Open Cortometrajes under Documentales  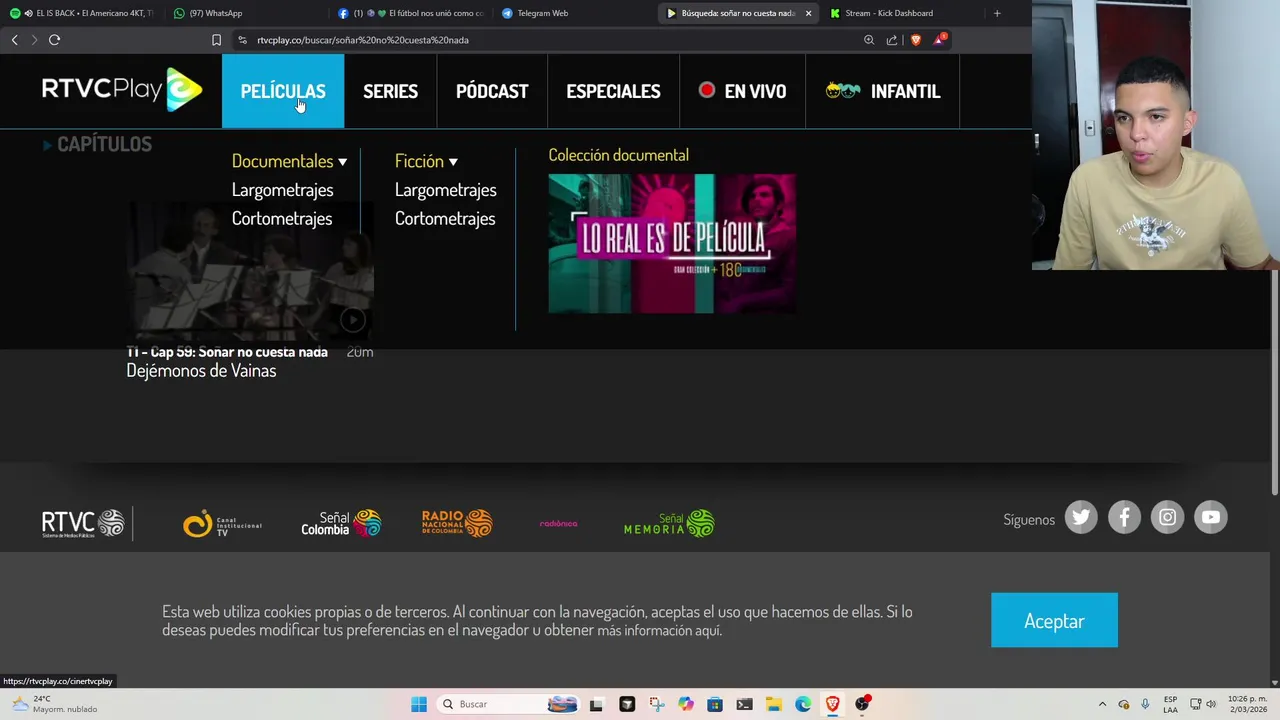(282, 219)
